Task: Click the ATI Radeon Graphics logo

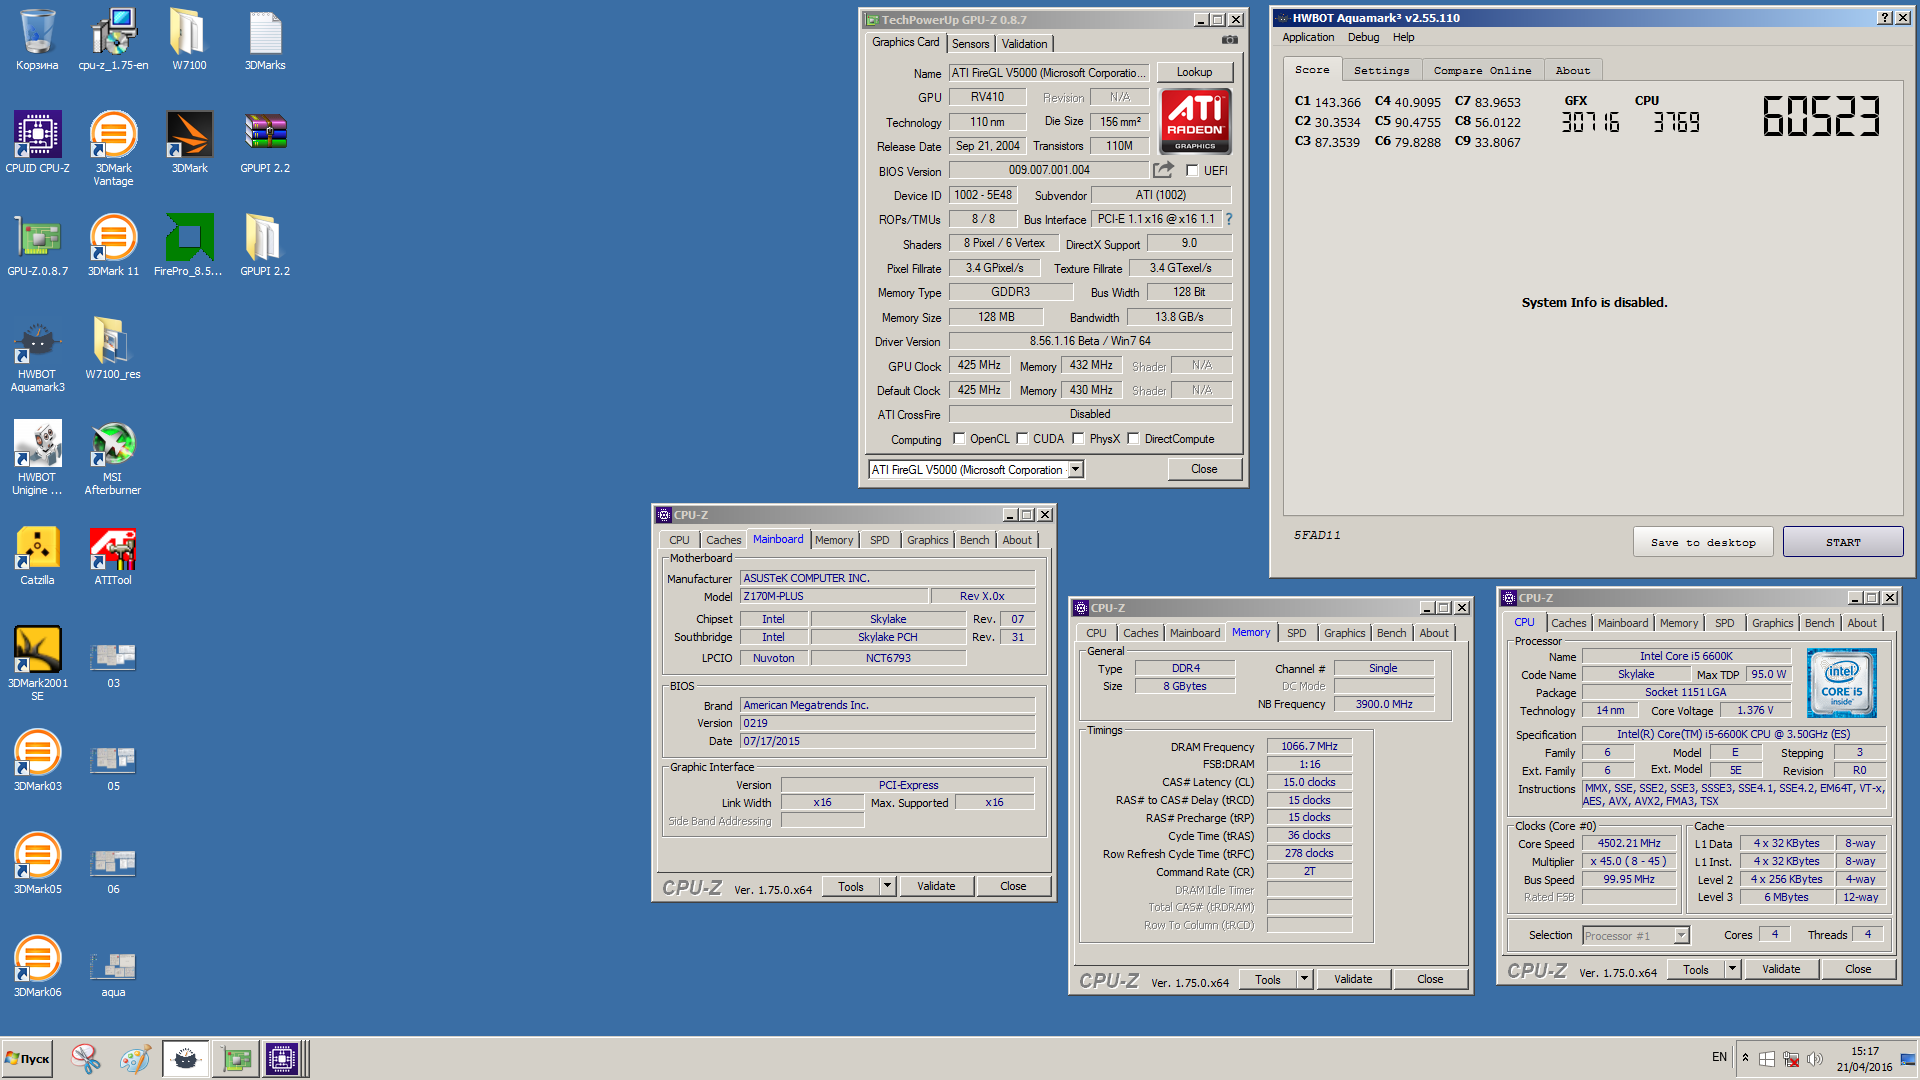Action: [1195, 121]
